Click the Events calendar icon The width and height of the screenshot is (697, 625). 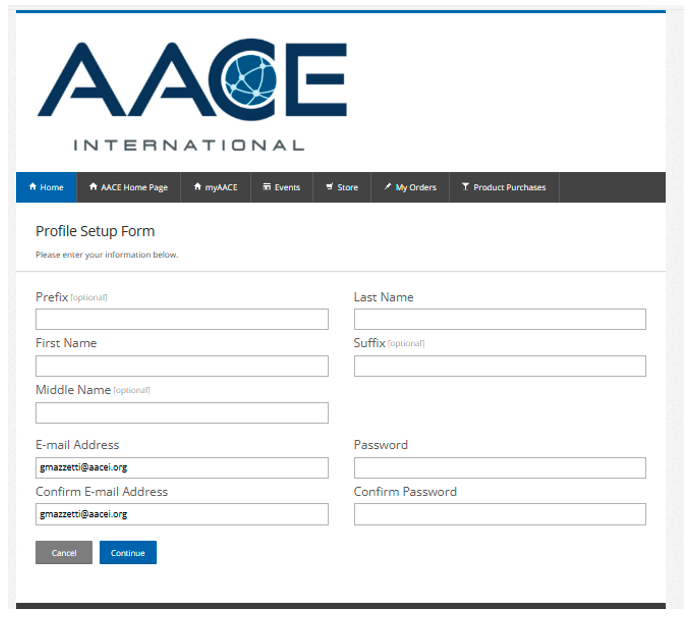point(267,187)
